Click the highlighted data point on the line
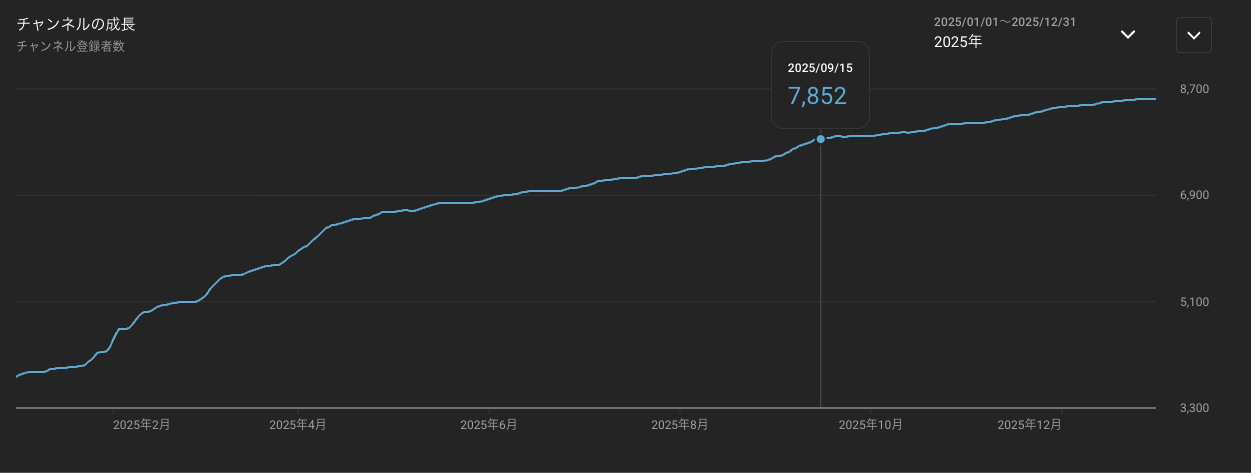 coord(821,139)
